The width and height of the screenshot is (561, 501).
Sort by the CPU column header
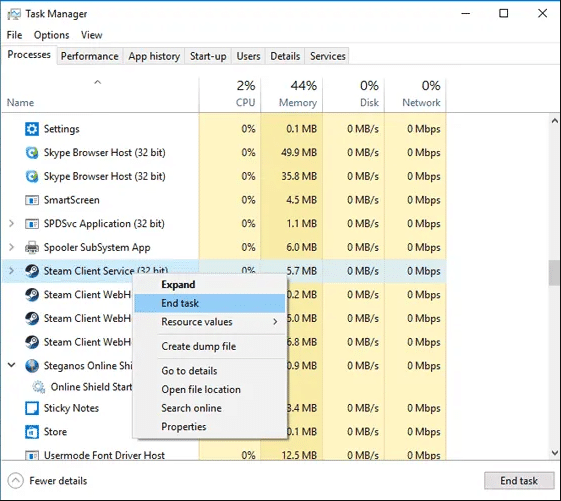(230, 95)
